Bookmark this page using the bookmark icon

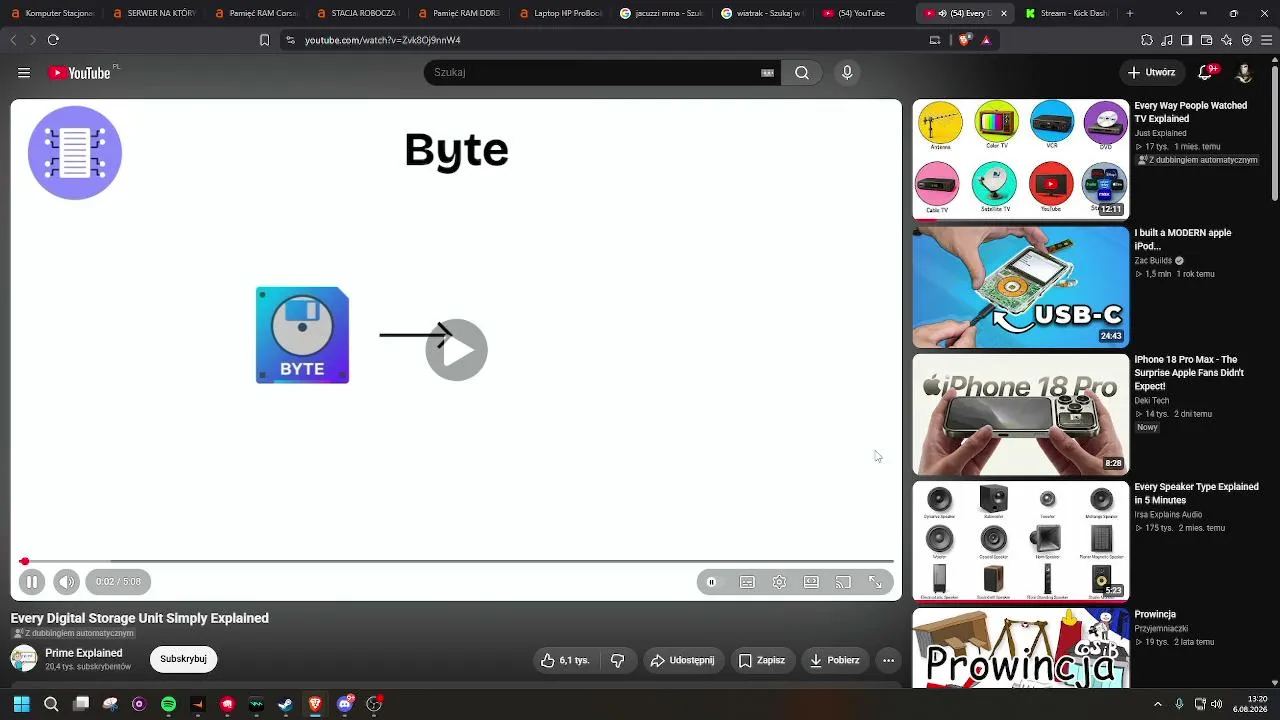264,40
